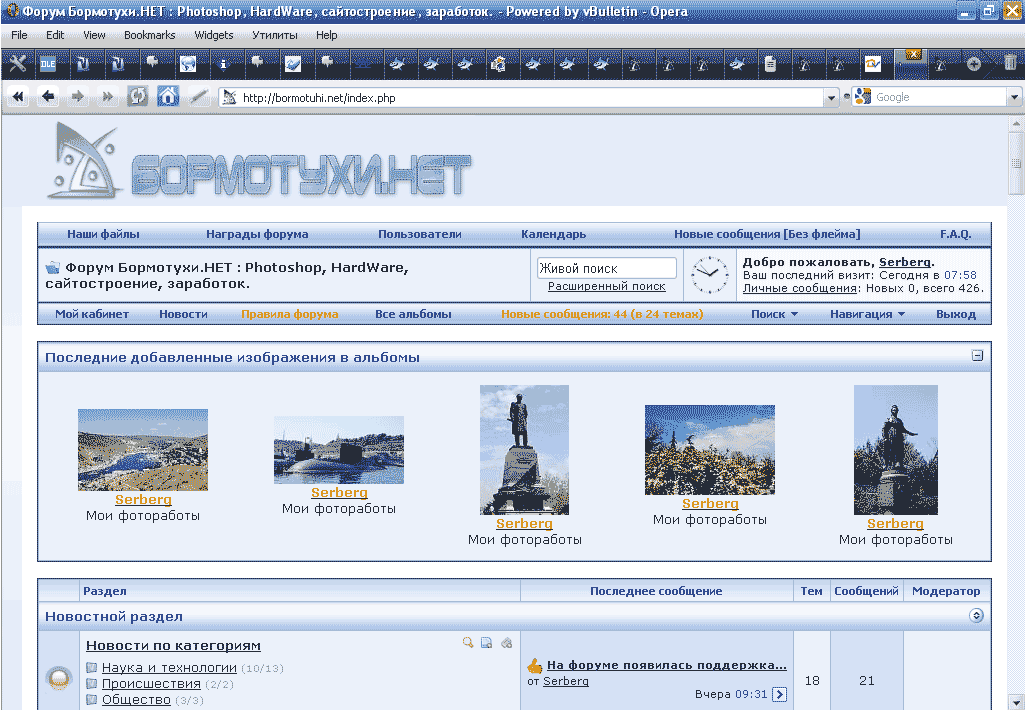The image size is (1026, 710).
Task: Click the page vertical scrollbar thumb
Action: pos(1016,163)
